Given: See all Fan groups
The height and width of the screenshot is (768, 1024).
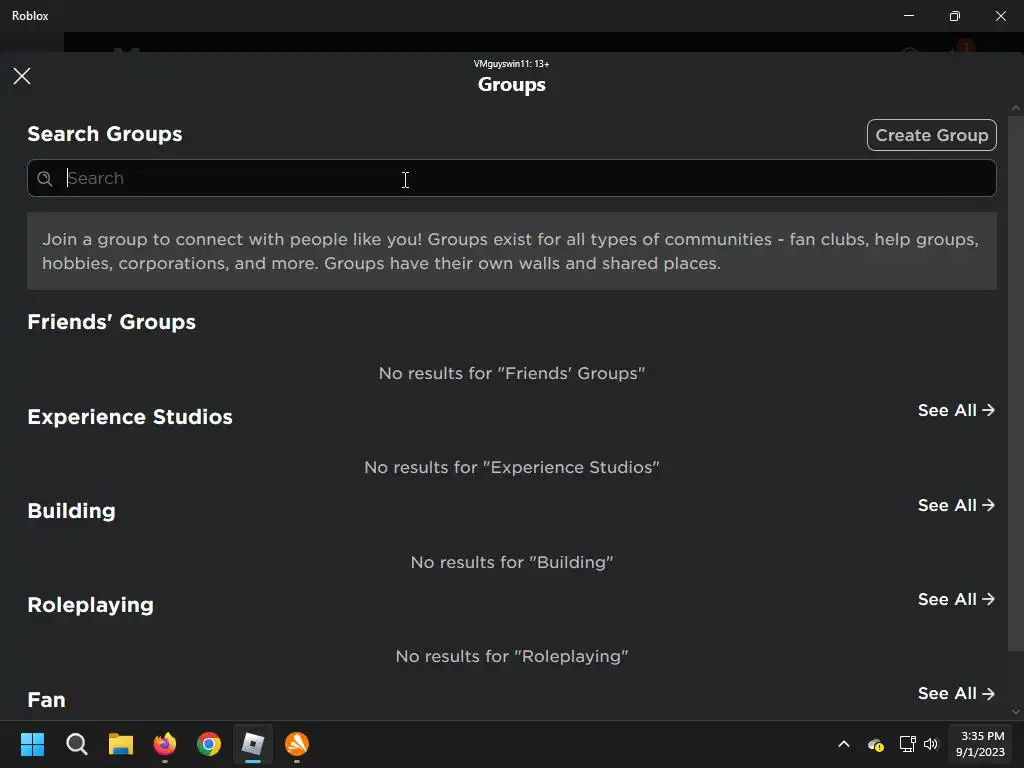Looking at the screenshot, I should pos(956,693).
